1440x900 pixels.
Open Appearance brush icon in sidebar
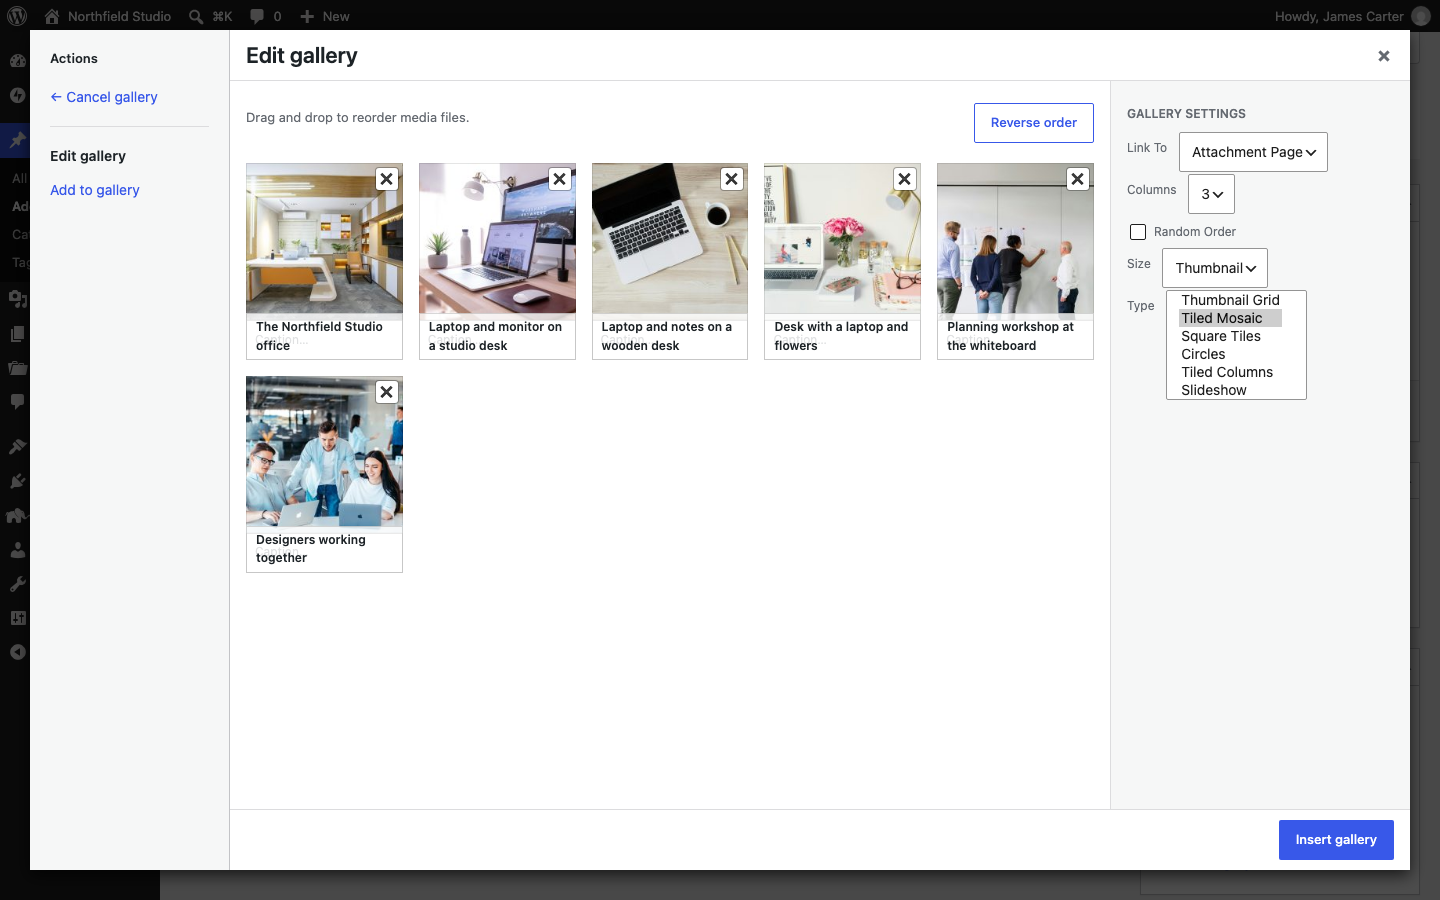[x=17, y=446]
